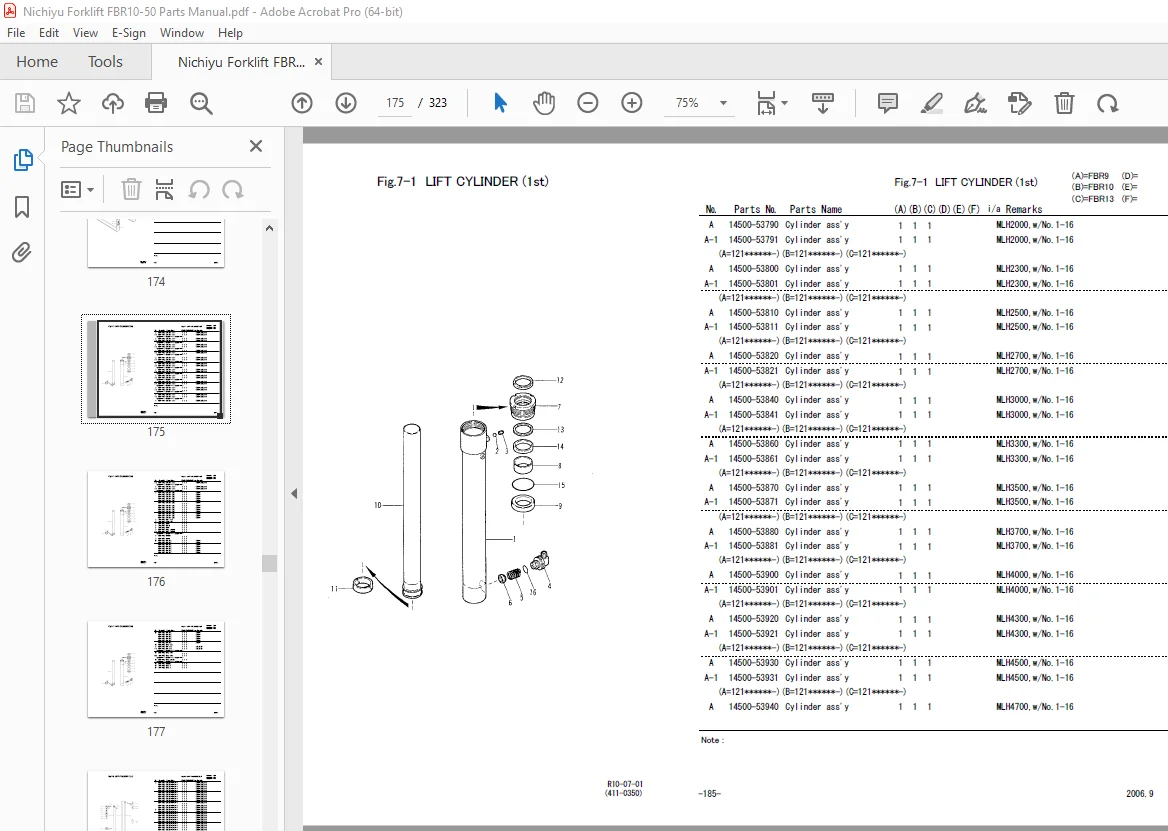Image resolution: width=1168 pixels, height=831 pixels.
Task: Select page 177 thumbnail
Action: pyautogui.click(x=156, y=669)
